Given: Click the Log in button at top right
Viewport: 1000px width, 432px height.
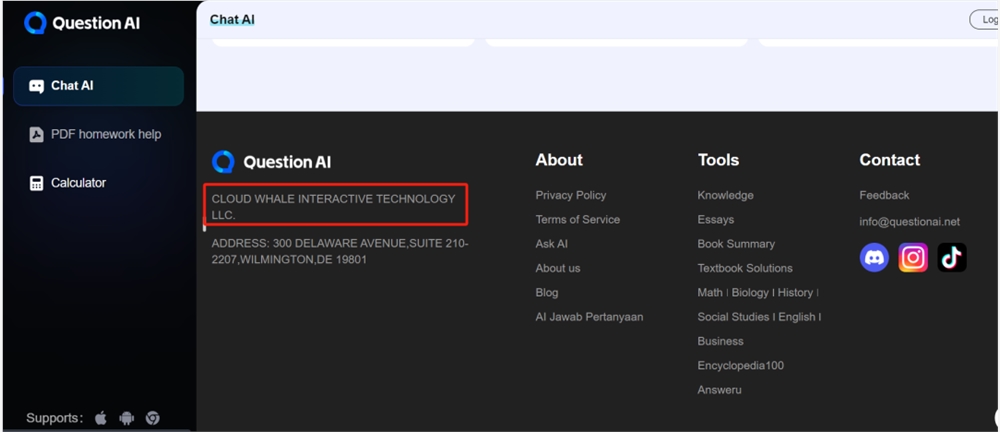Looking at the screenshot, I should coord(986,20).
